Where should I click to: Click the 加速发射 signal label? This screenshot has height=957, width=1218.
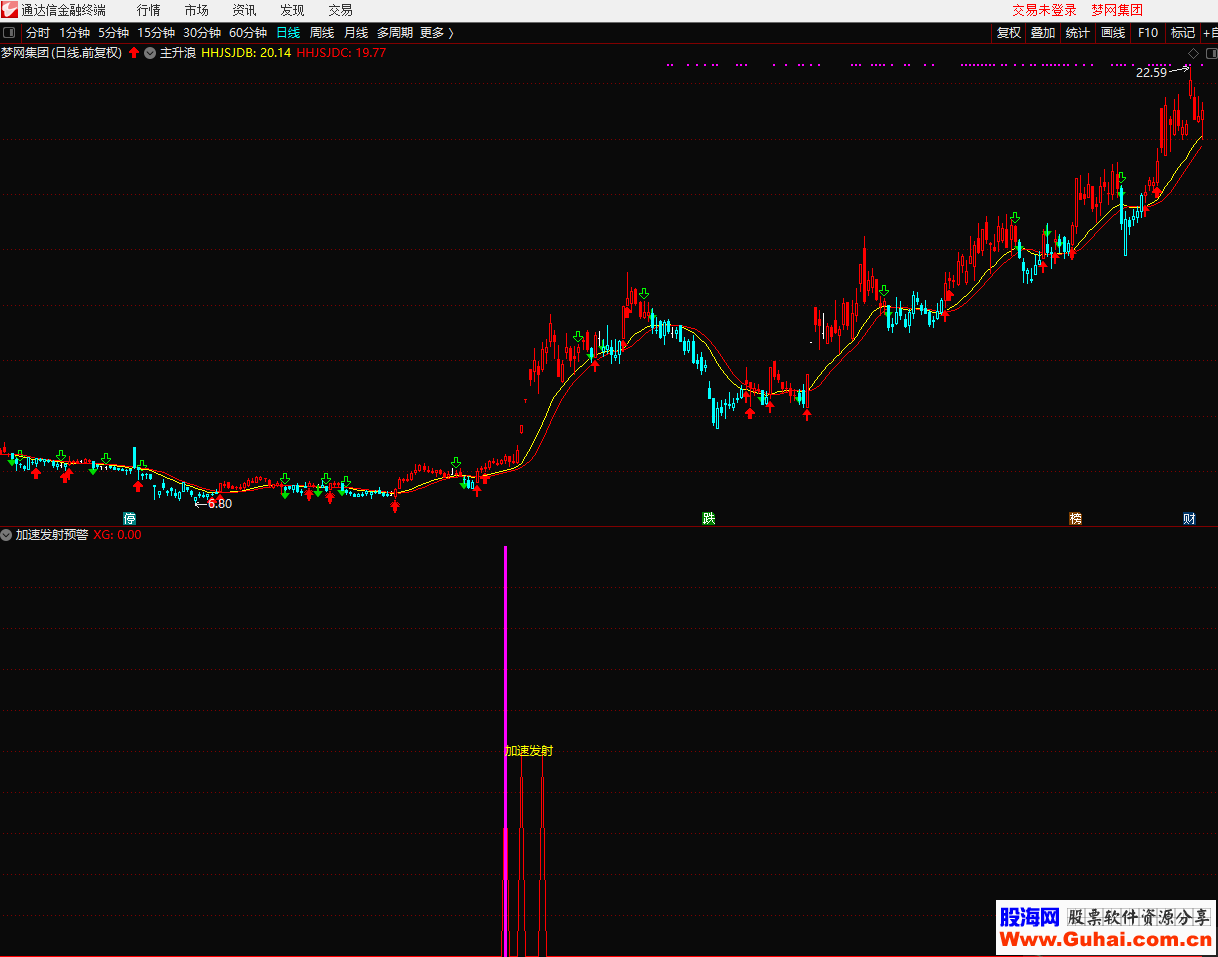pyautogui.click(x=529, y=751)
